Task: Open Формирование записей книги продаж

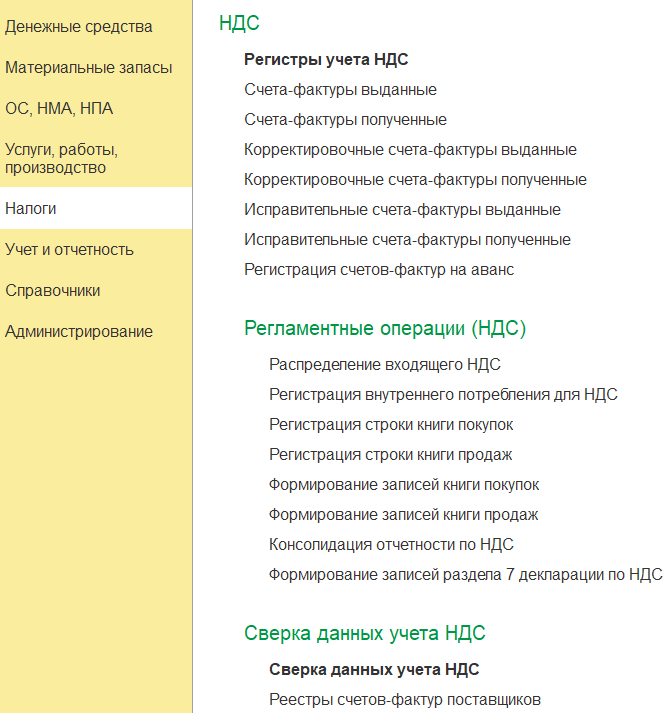Action: (x=403, y=515)
